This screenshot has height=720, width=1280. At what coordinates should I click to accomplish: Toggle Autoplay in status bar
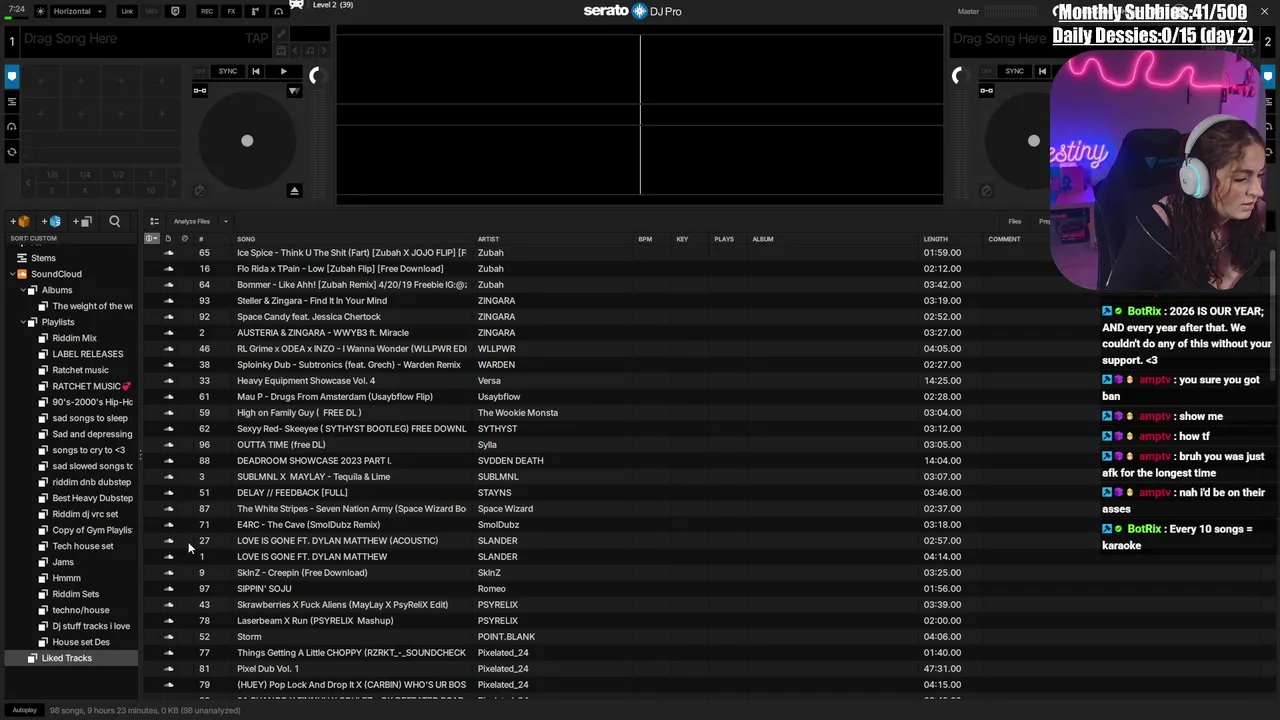click(x=25, y=710)
